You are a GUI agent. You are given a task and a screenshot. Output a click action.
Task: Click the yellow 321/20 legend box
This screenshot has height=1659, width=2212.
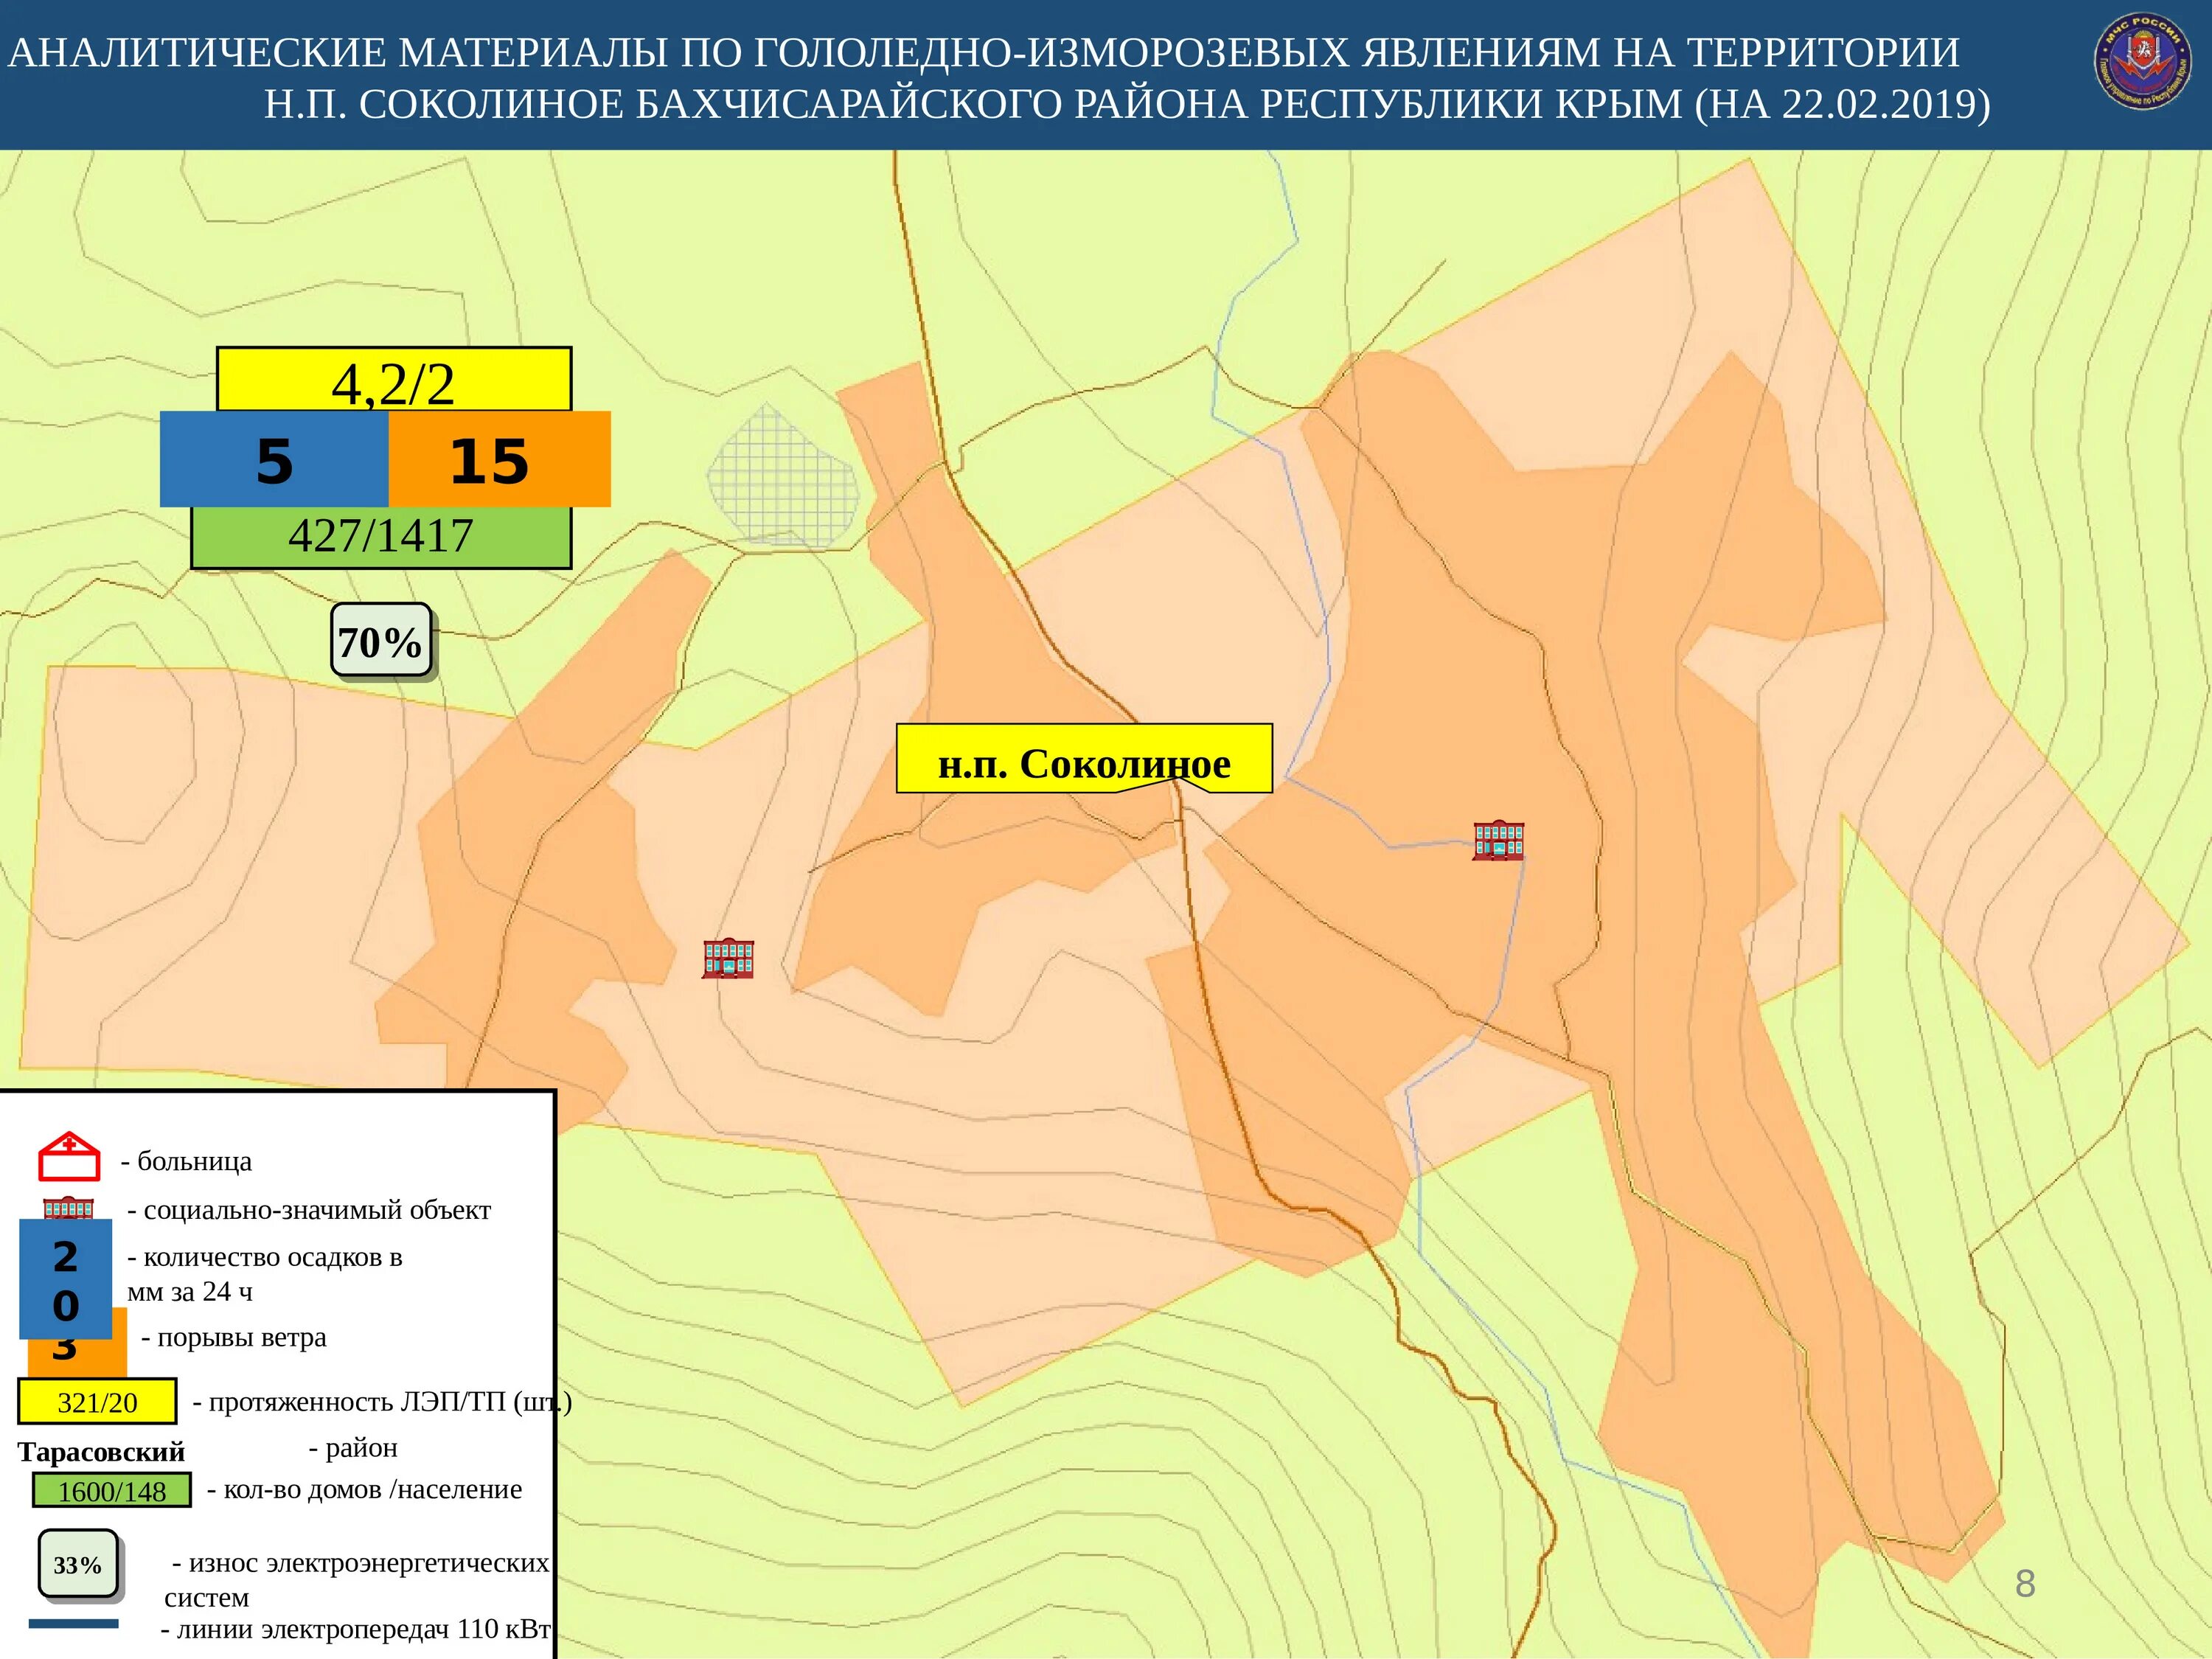point(97,1401)
